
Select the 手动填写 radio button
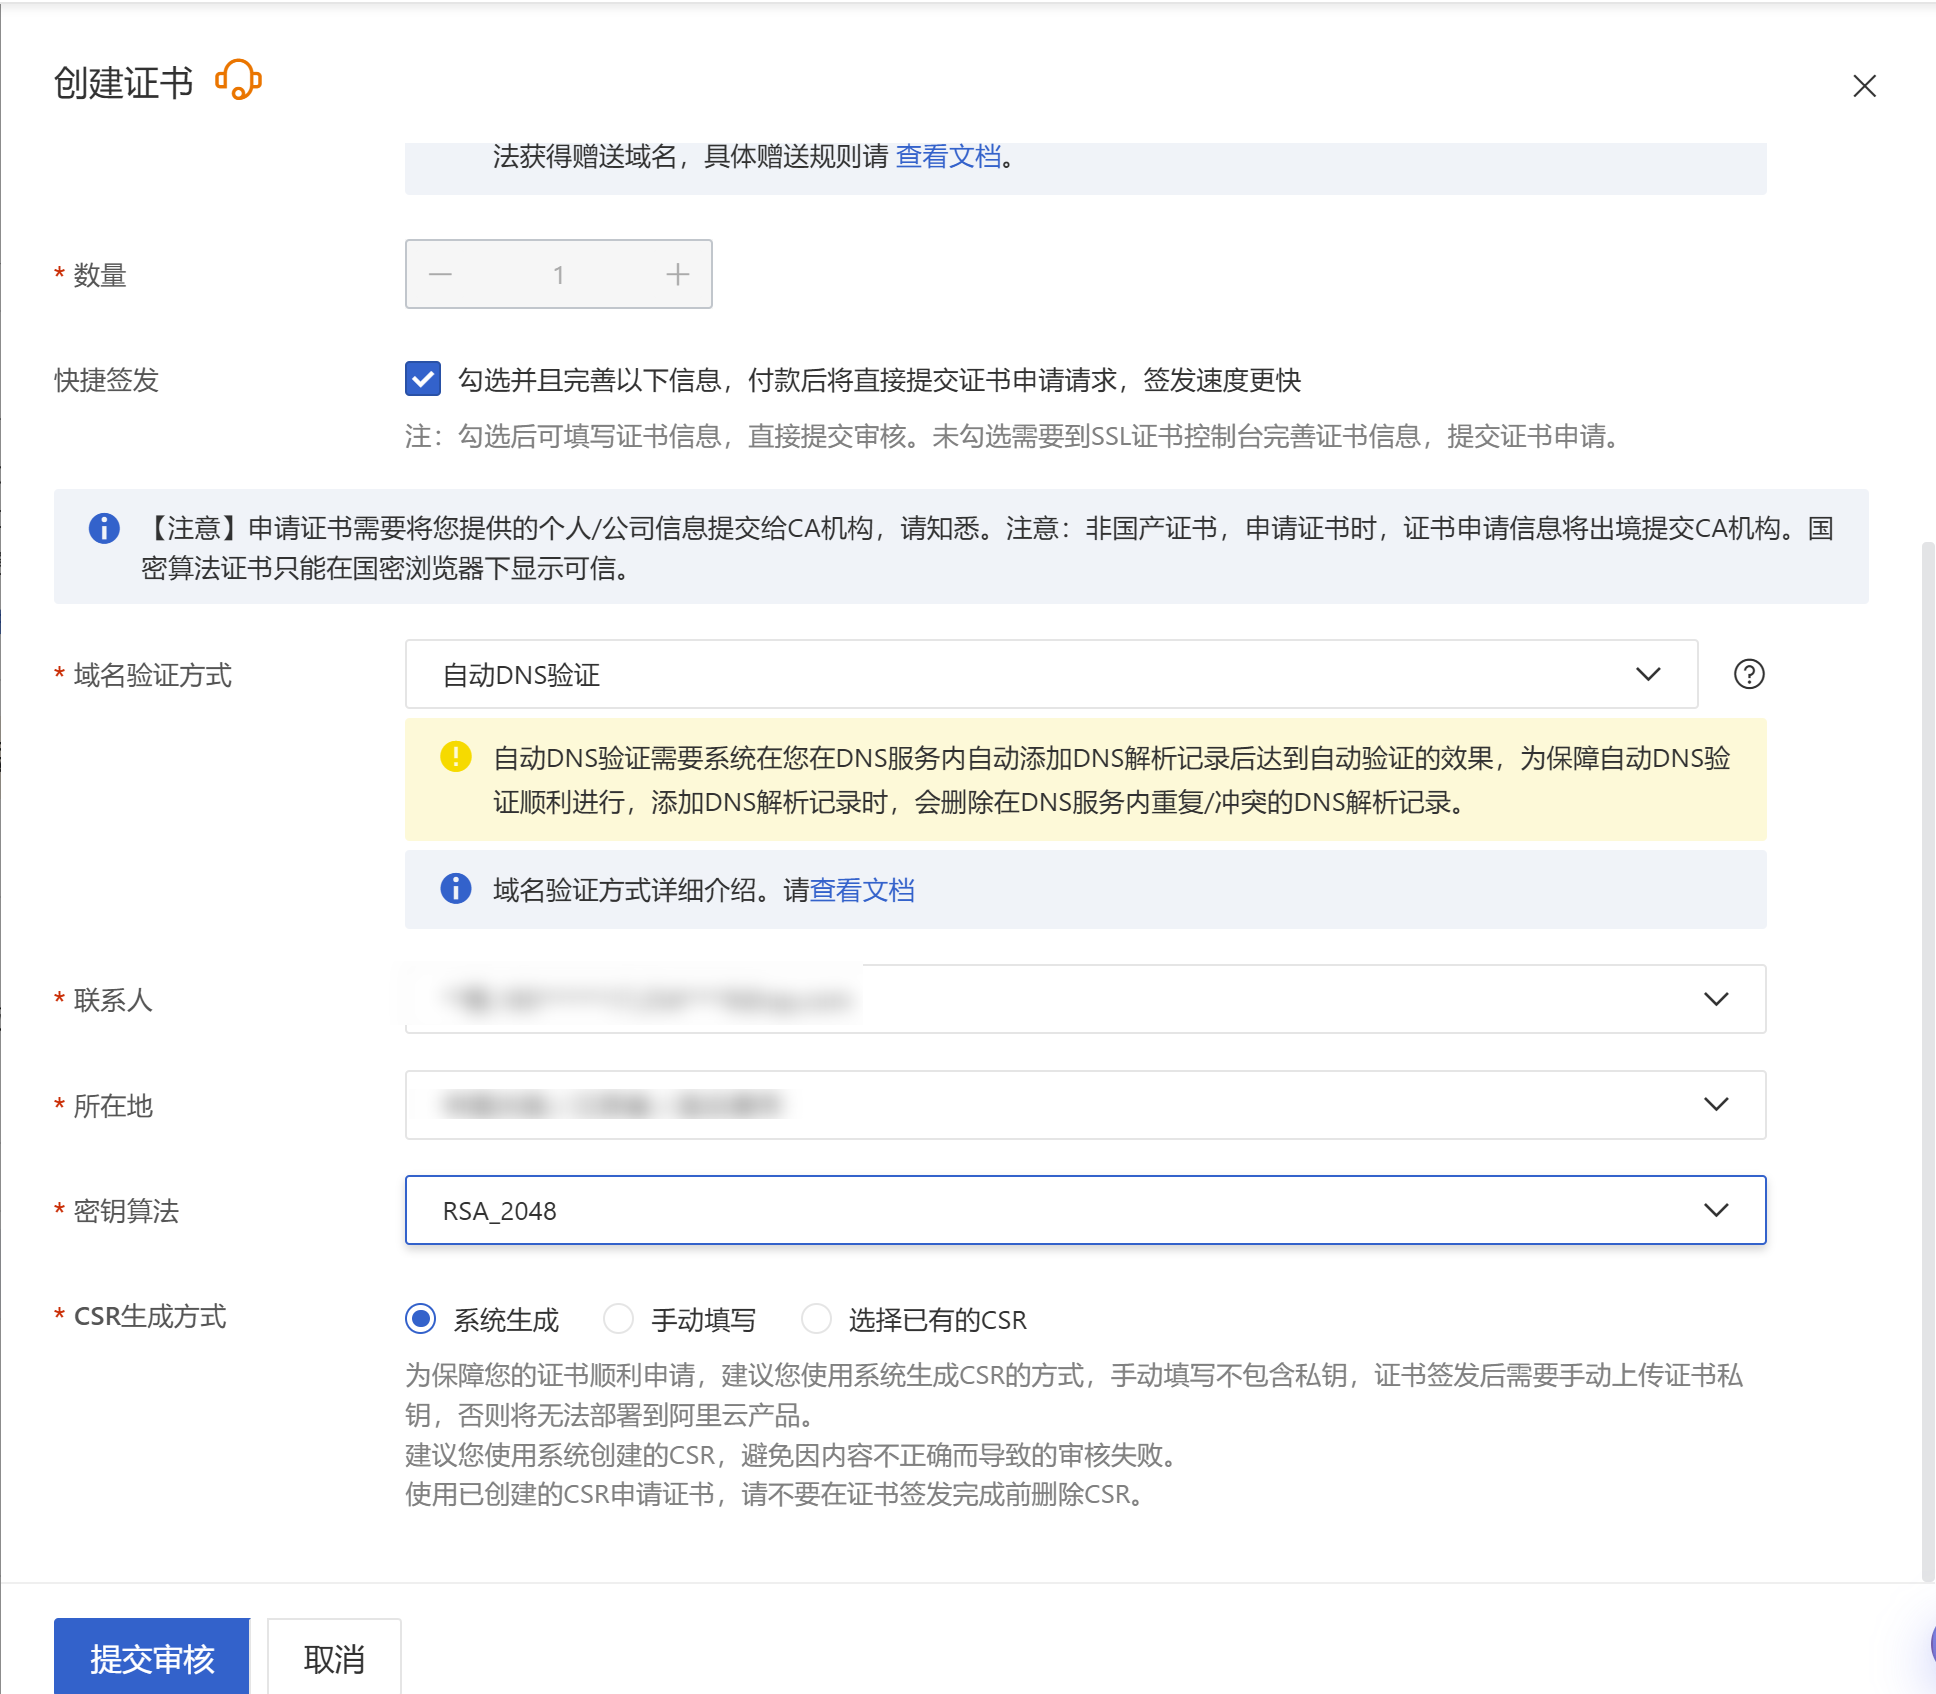[619, 1319]
